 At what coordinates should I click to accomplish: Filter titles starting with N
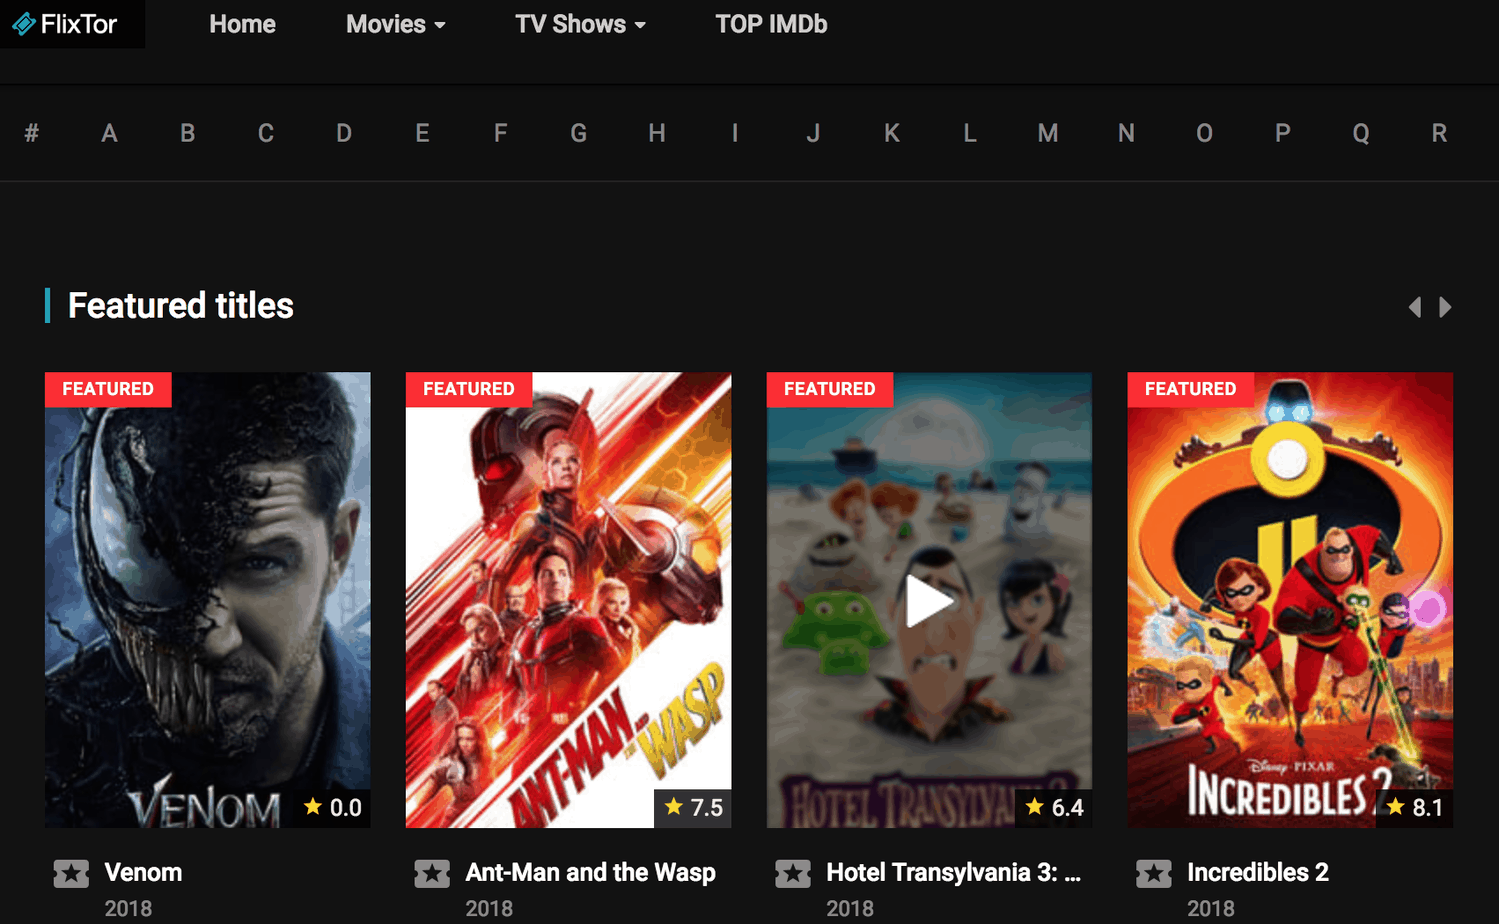click(x=1126, y=133)
